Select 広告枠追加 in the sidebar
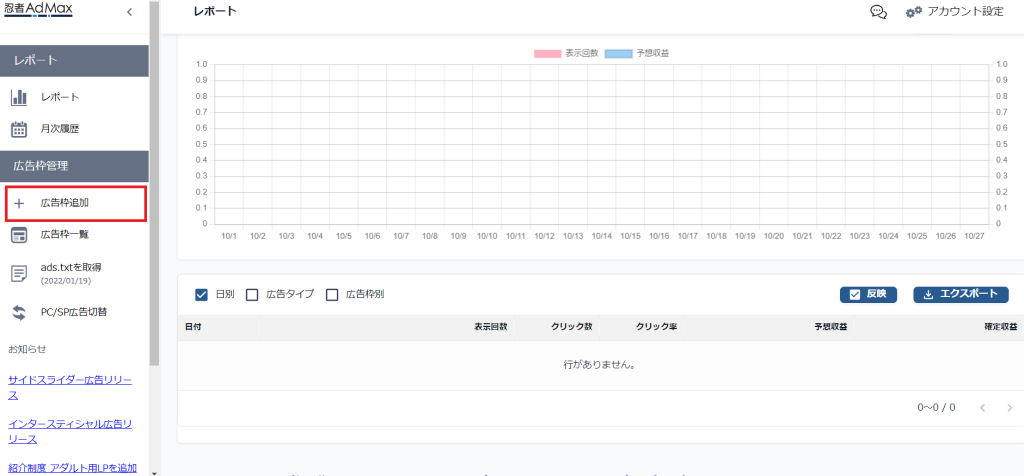 pyautogui.click(x=75, y=203)
